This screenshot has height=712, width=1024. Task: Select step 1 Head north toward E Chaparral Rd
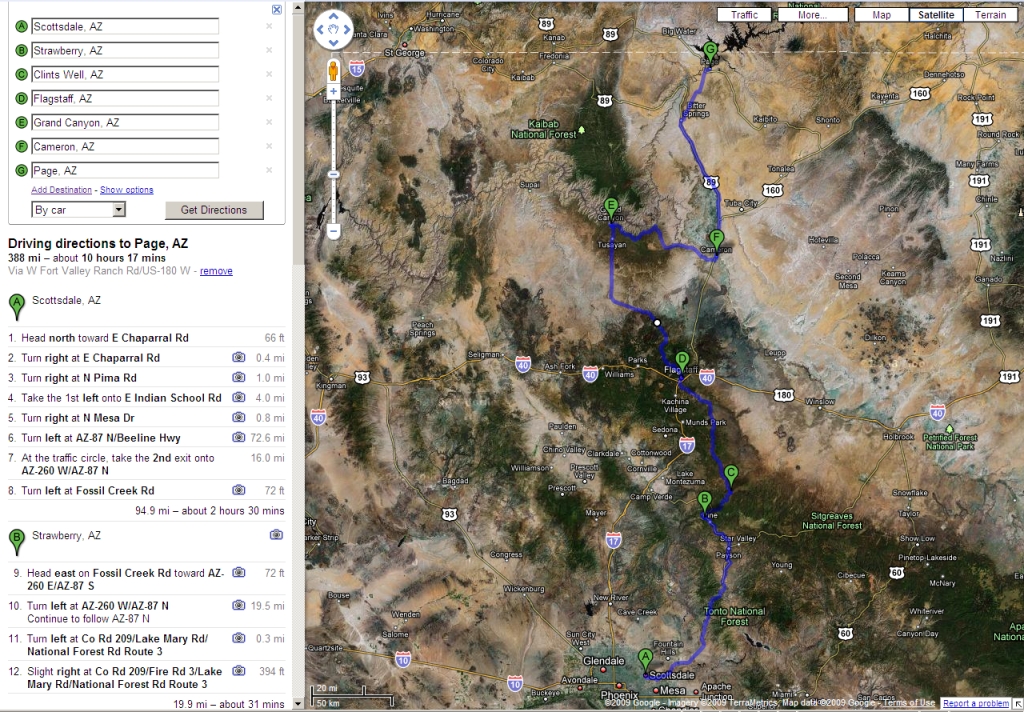click(146, 338)
